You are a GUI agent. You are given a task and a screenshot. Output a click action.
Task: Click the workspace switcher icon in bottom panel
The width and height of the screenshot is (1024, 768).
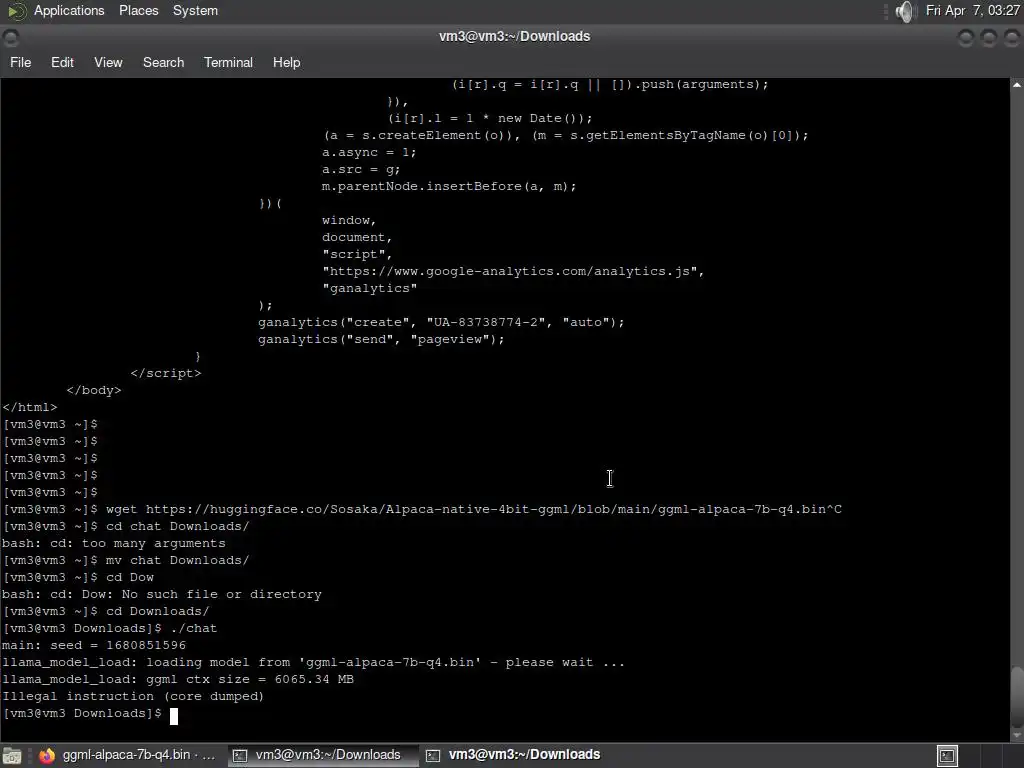(947, 756)
